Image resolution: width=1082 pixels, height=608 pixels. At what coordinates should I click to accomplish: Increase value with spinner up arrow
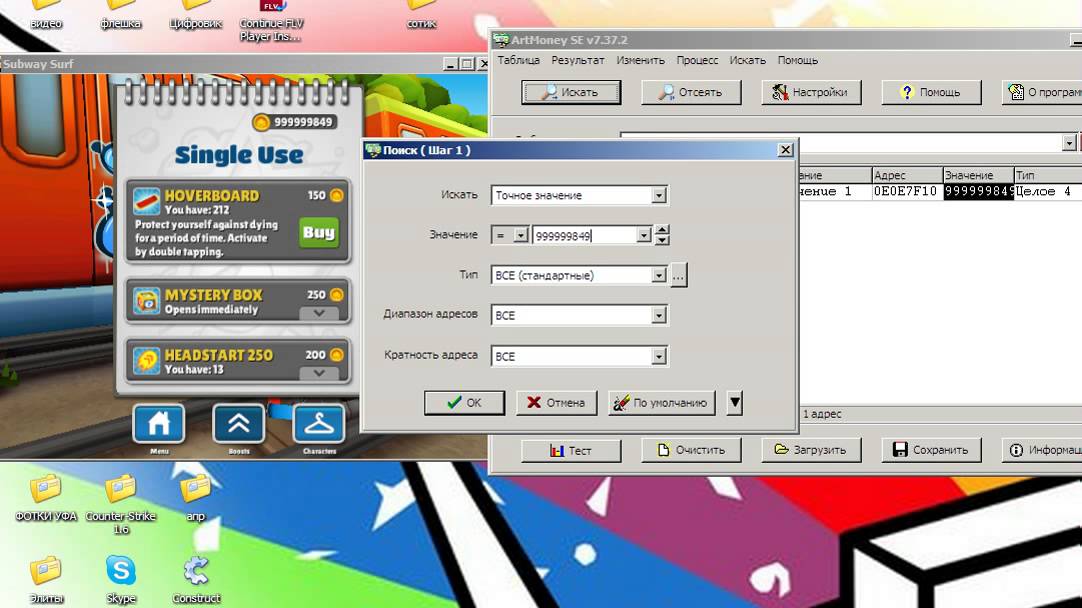[x=662, y=230]
